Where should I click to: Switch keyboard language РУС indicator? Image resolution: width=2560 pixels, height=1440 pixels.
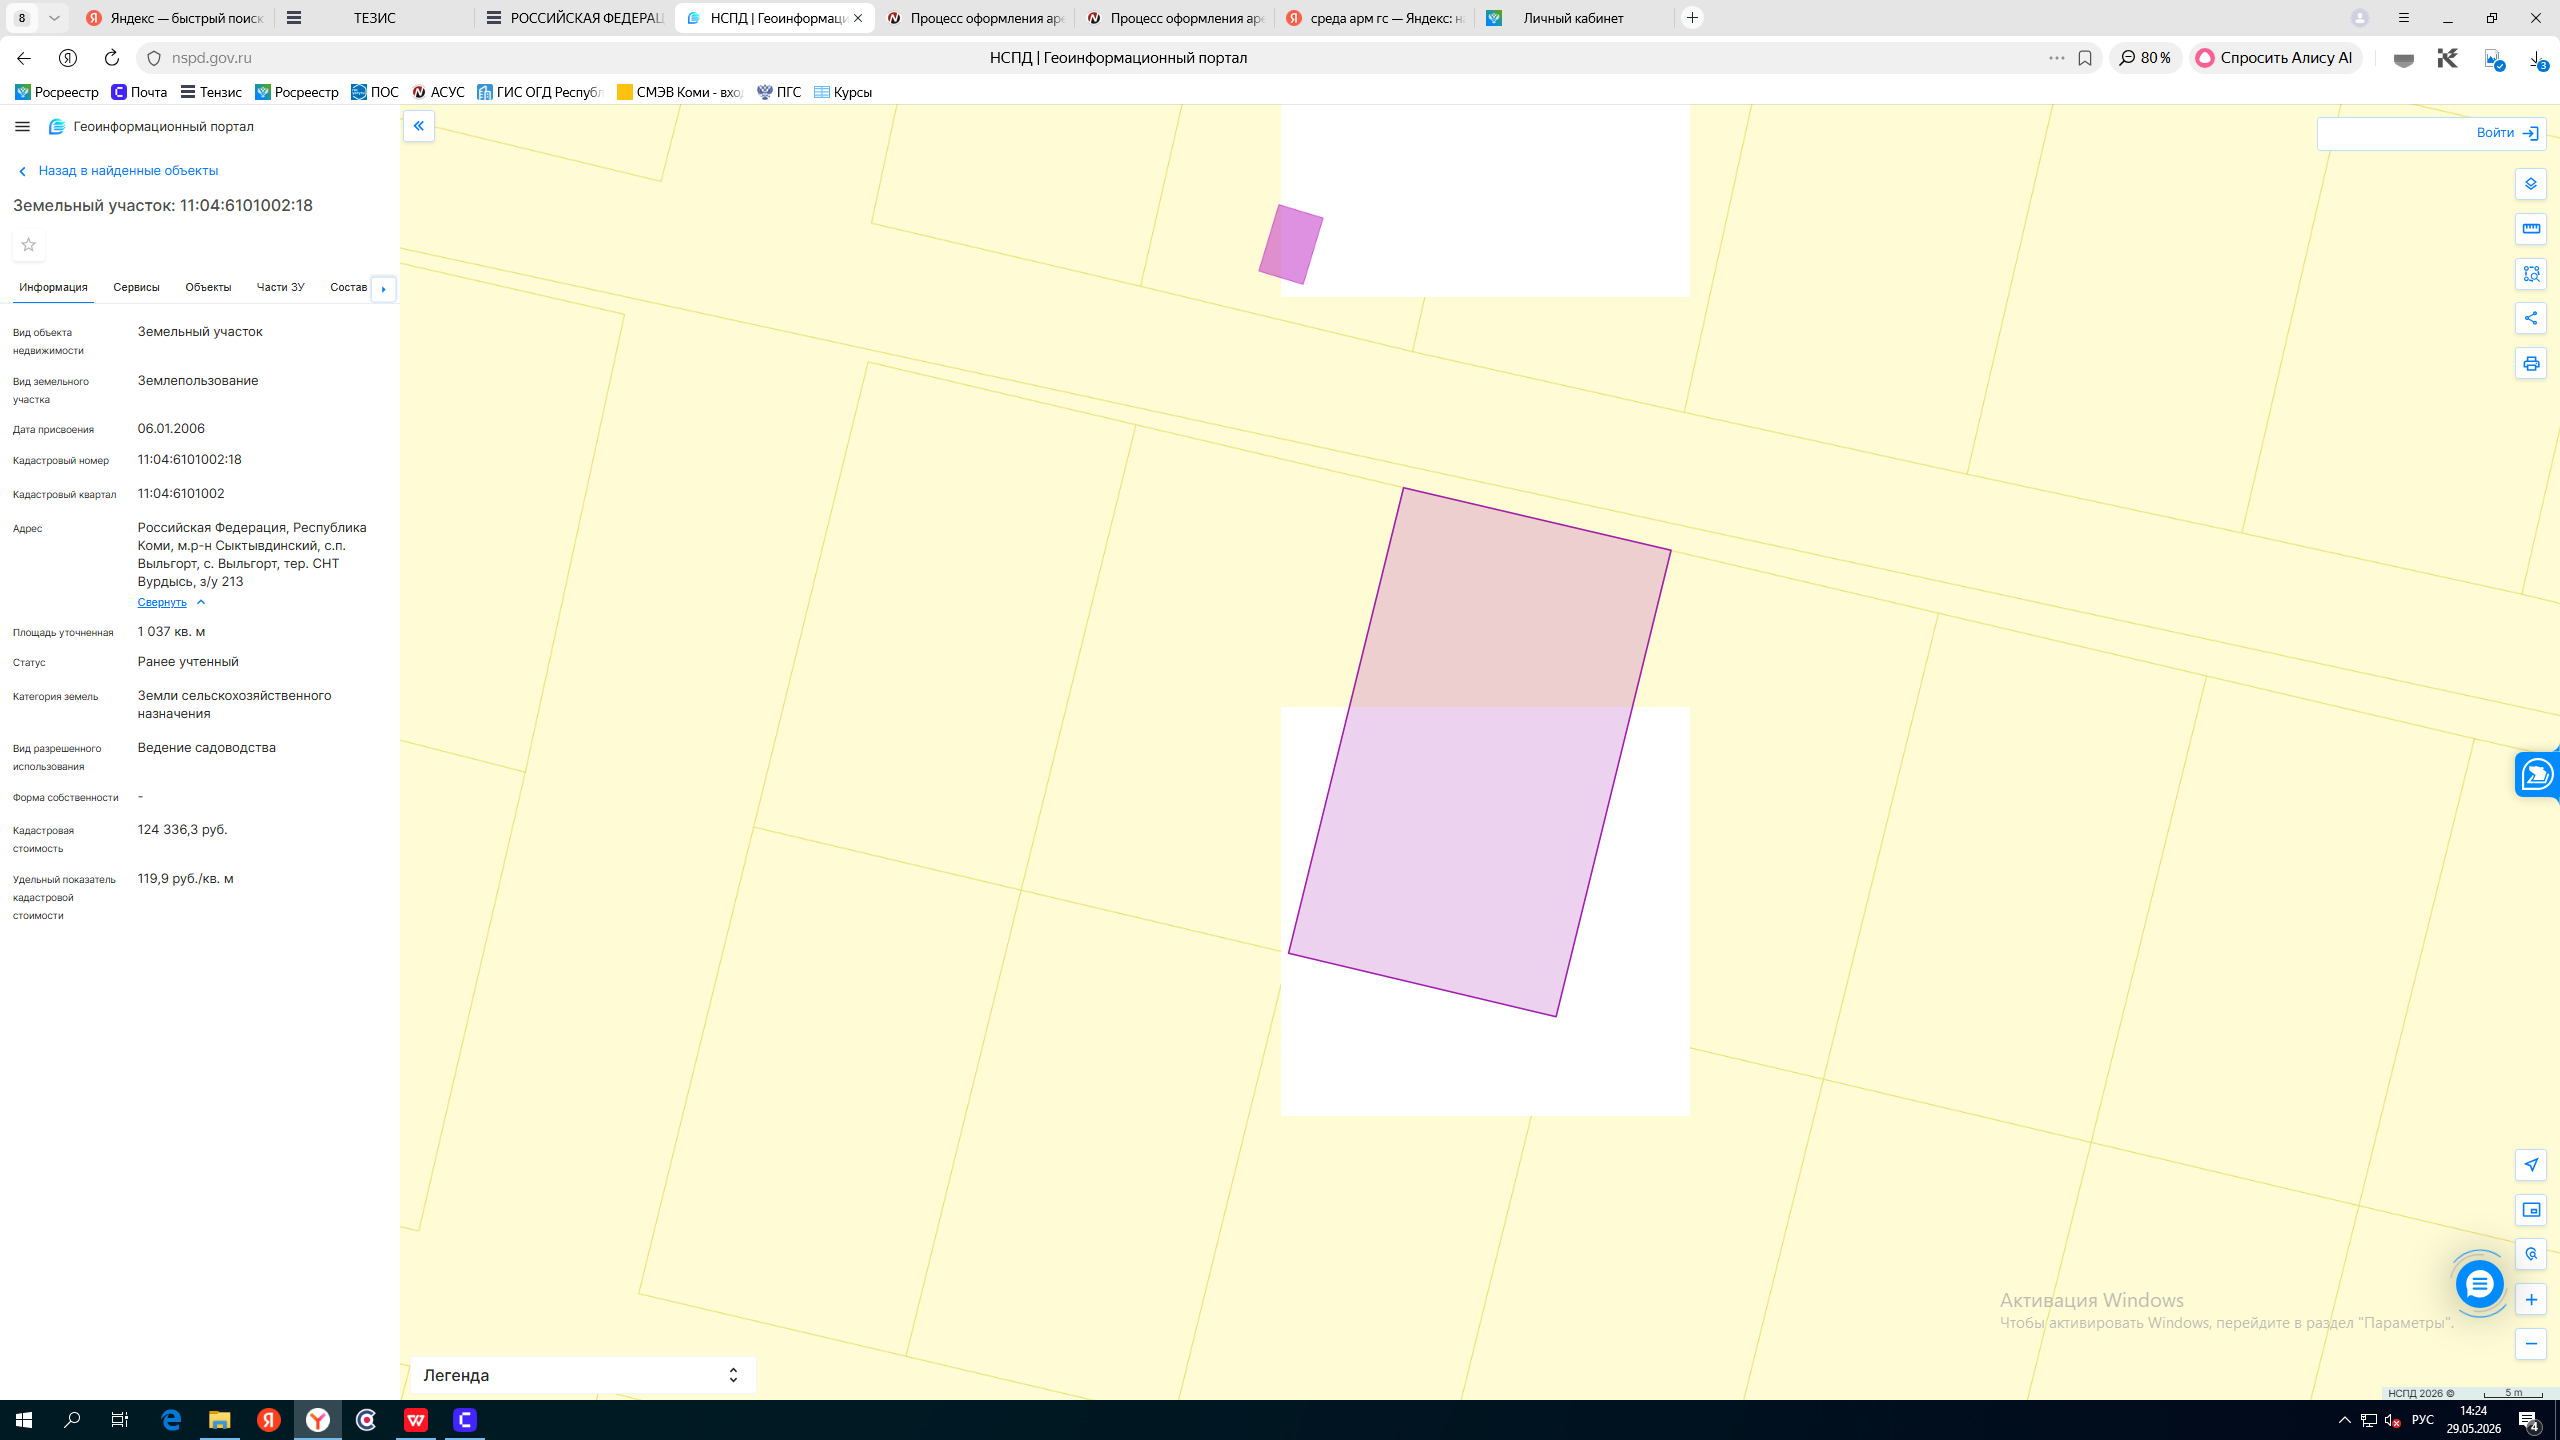click(x=2422, y=1420)
